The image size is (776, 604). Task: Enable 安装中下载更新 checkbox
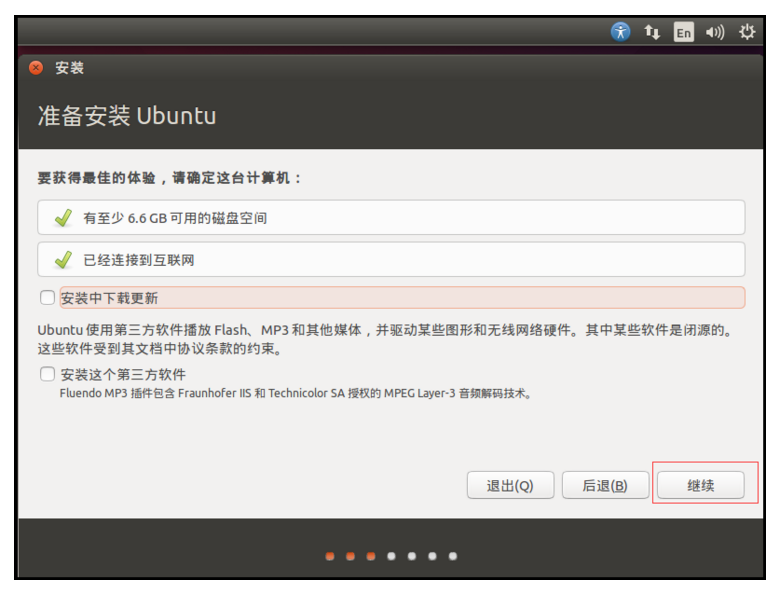click(x=48, y=298)
